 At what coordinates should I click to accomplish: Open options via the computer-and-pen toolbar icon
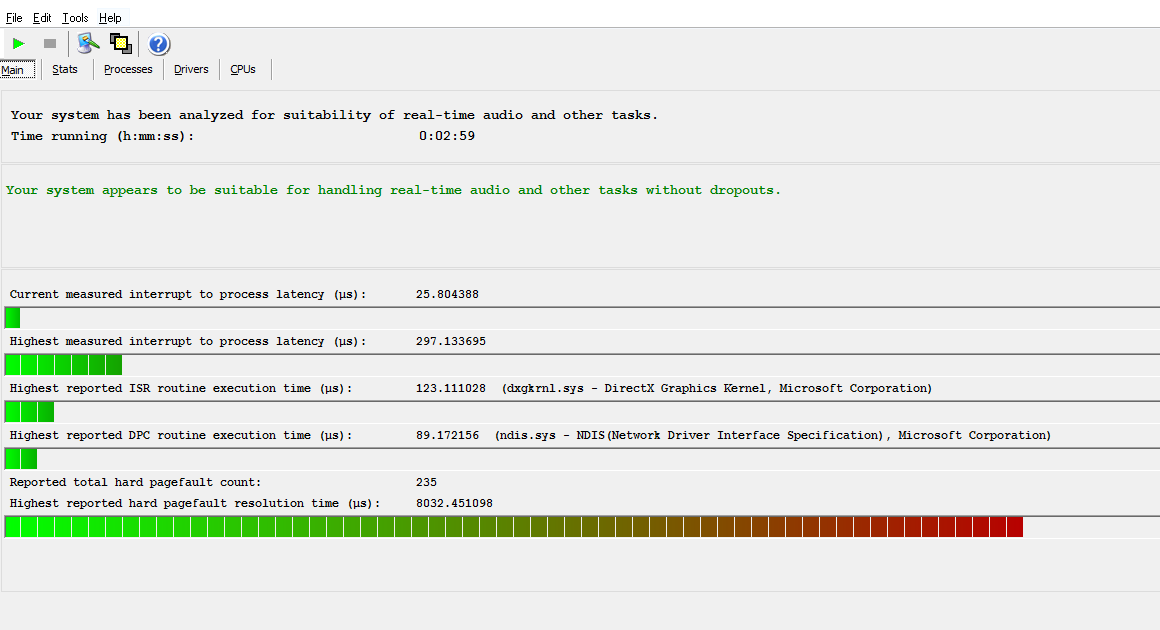click(89, 43)
